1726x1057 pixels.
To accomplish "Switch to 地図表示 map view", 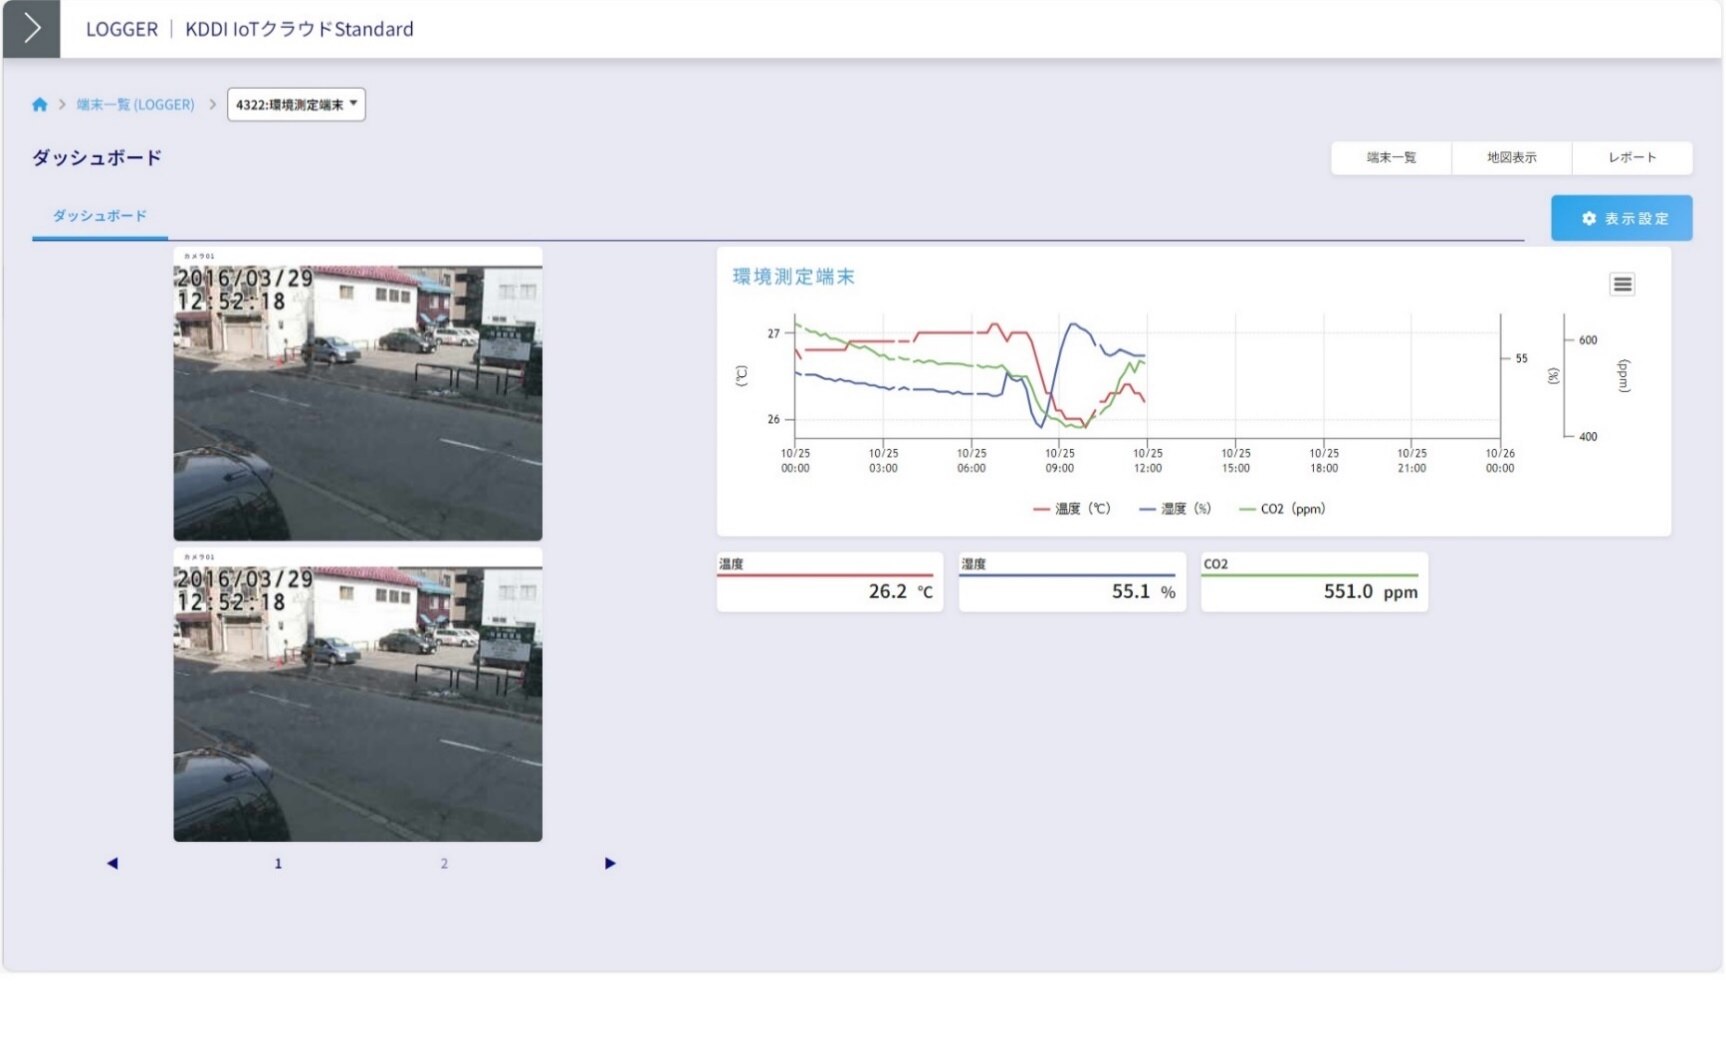I will tap(1511, 158).
